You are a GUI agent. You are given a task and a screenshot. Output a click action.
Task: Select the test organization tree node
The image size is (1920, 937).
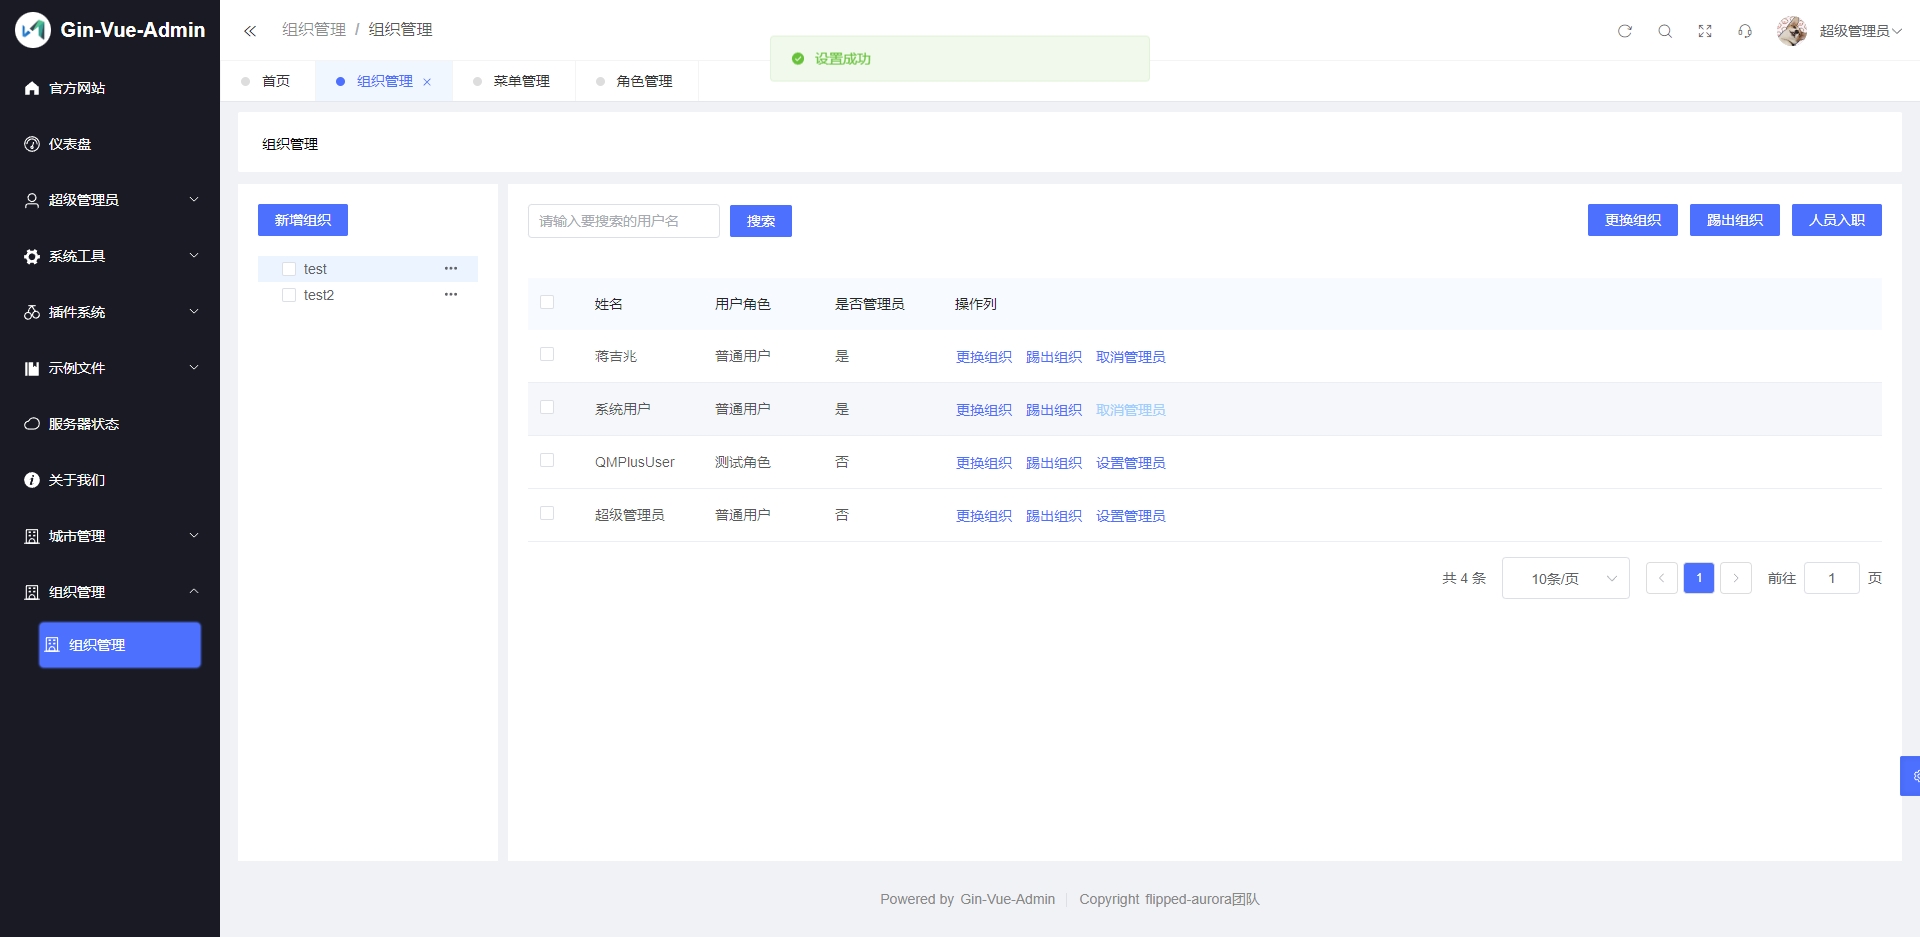pos(368,269)
